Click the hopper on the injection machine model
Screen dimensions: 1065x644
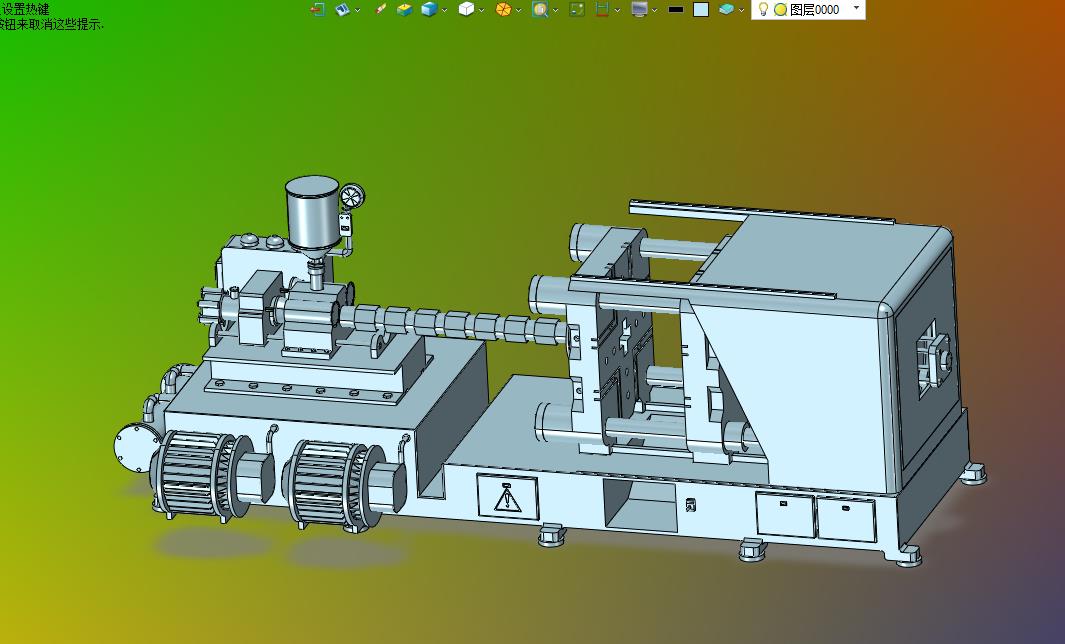(x=312, y=214)
